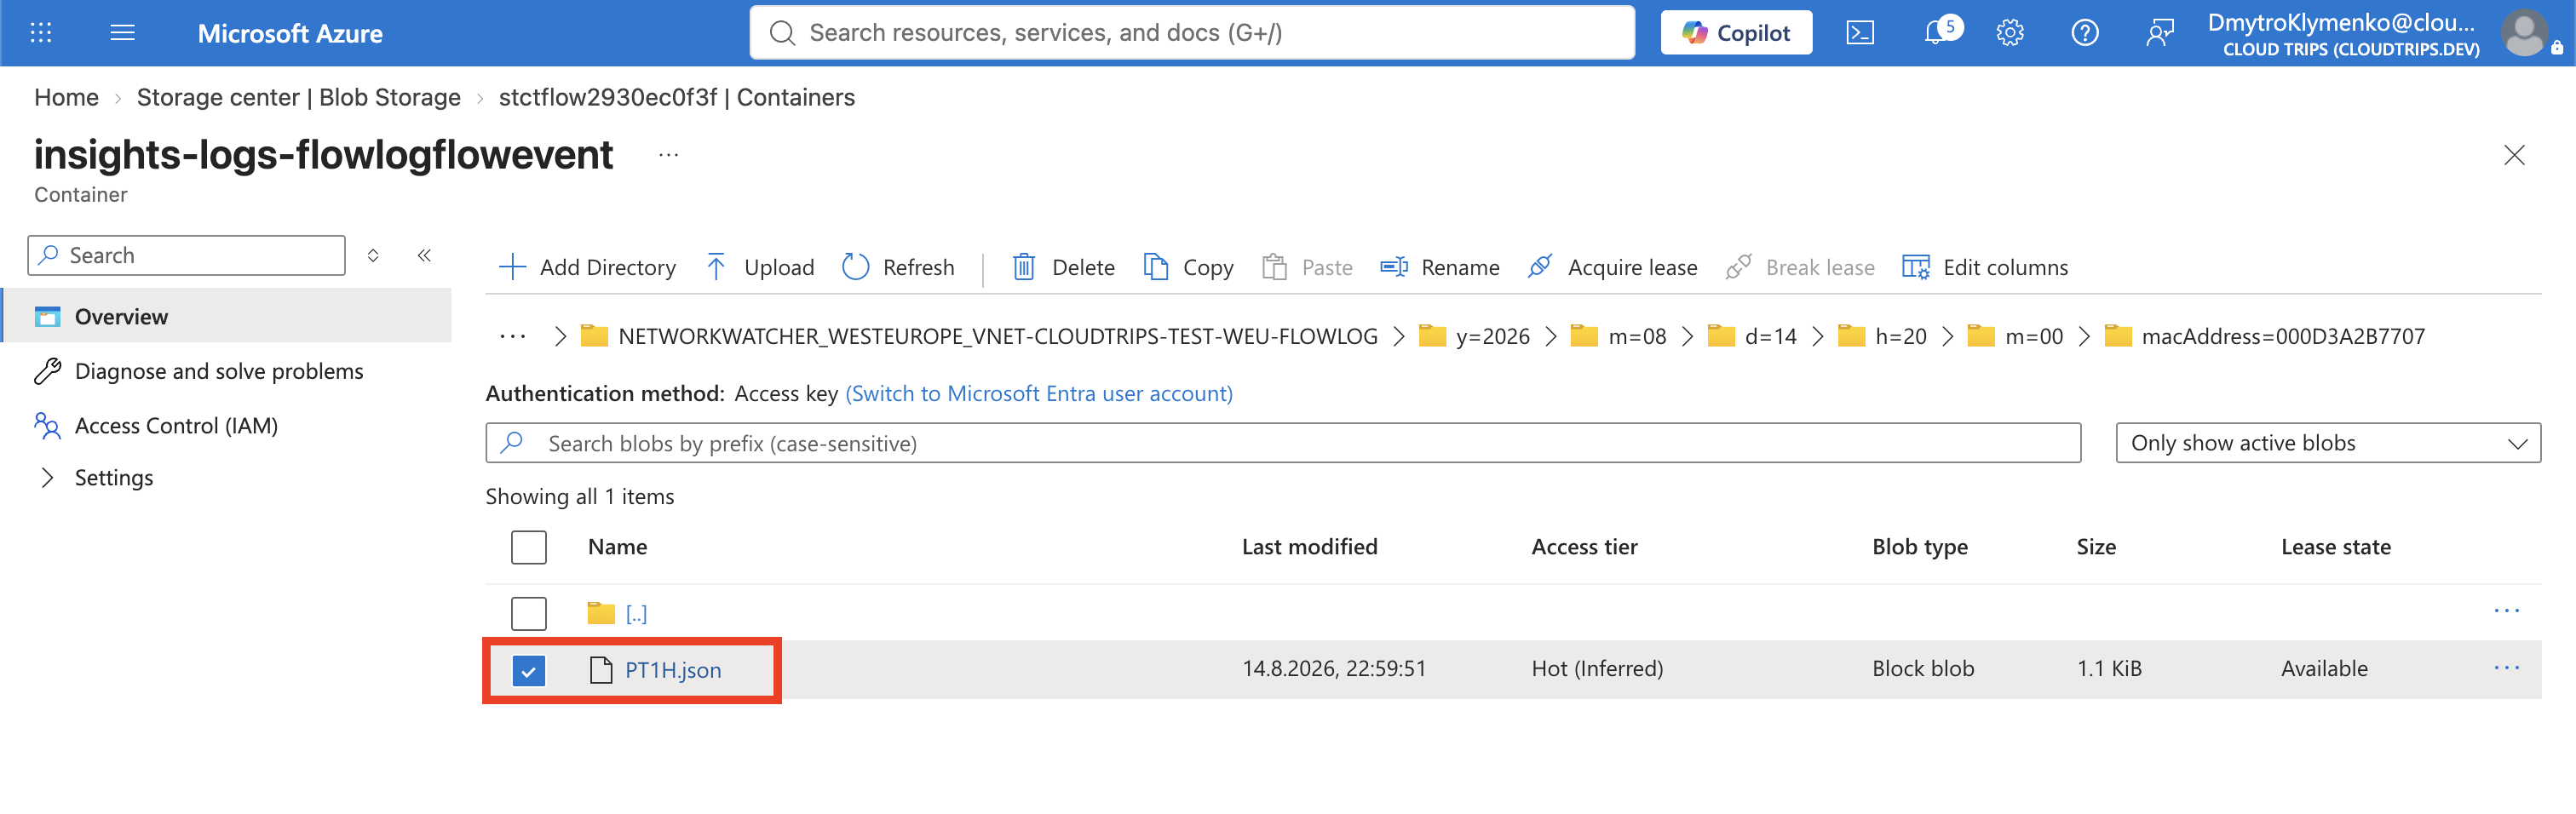The height and width of the screenshot is (814, 2576).
Task: Expand collapsed path ellipsis in breadcrumb
Action: coord(513,336)
